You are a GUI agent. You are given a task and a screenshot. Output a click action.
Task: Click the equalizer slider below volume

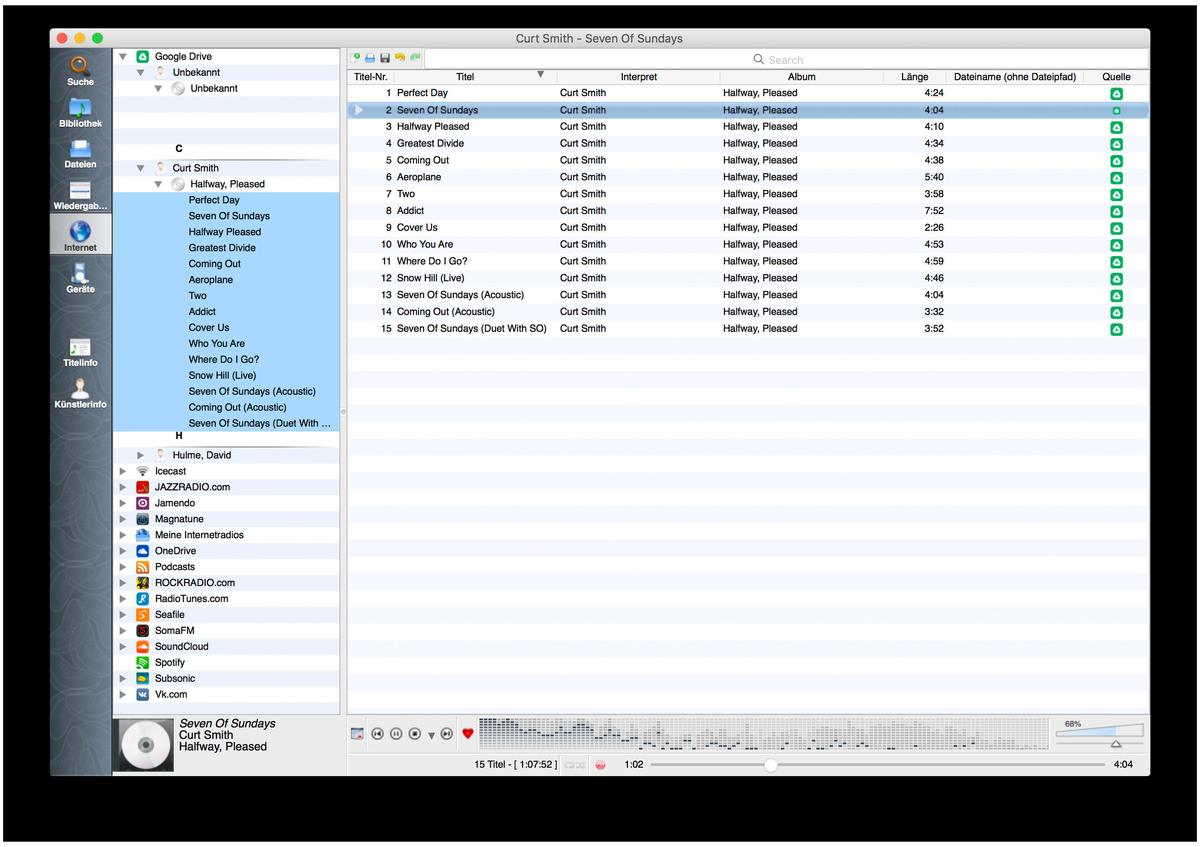tap(1099, 744)
